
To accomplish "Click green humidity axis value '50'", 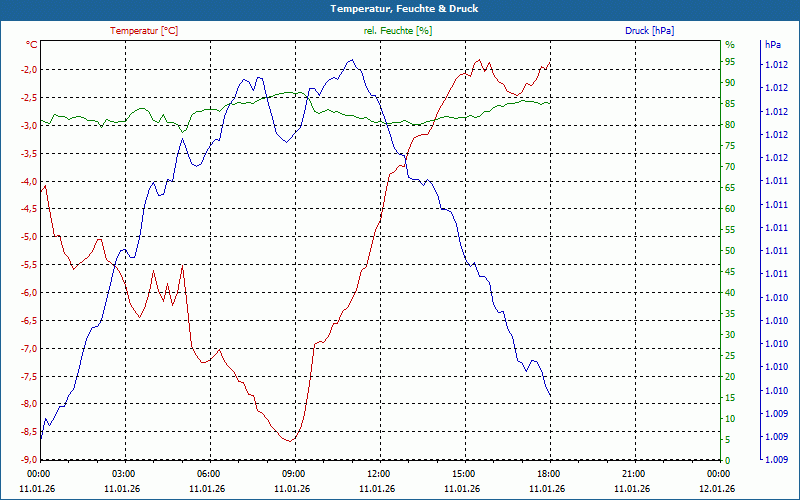I will [730, 251].
